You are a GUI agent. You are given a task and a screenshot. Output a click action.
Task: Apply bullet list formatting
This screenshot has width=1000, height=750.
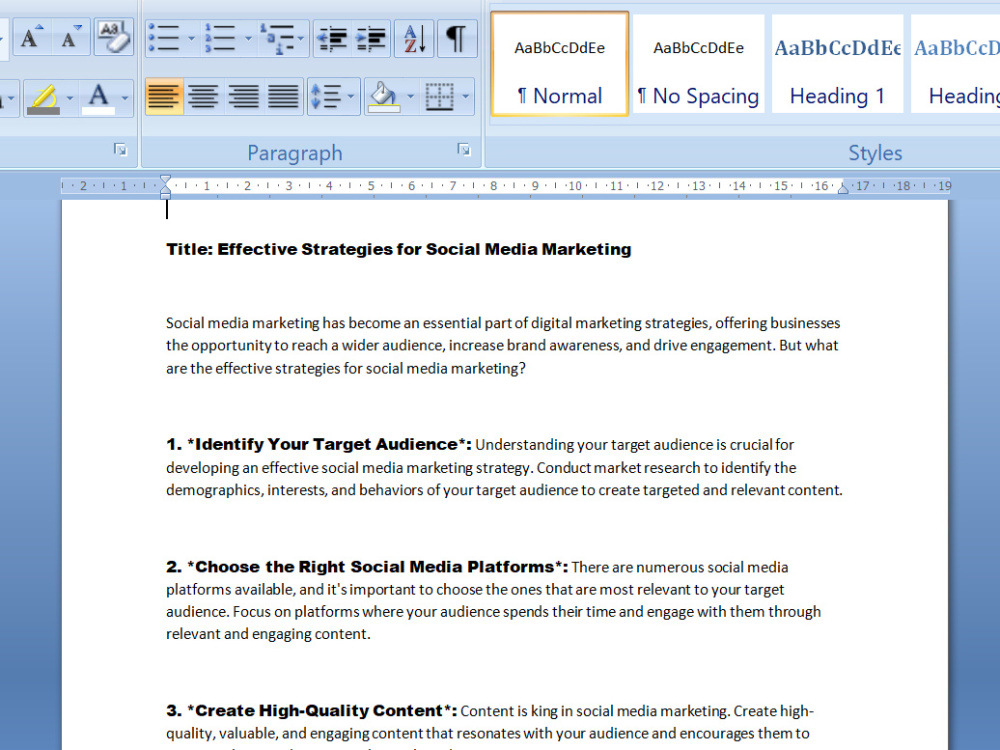pyautogui.click(x=164, y=39)
